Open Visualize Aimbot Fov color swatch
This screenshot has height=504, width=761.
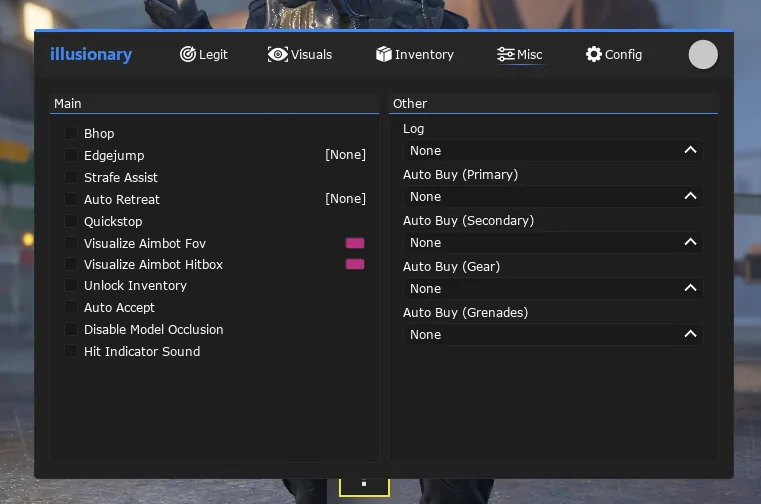click(355, 243)
